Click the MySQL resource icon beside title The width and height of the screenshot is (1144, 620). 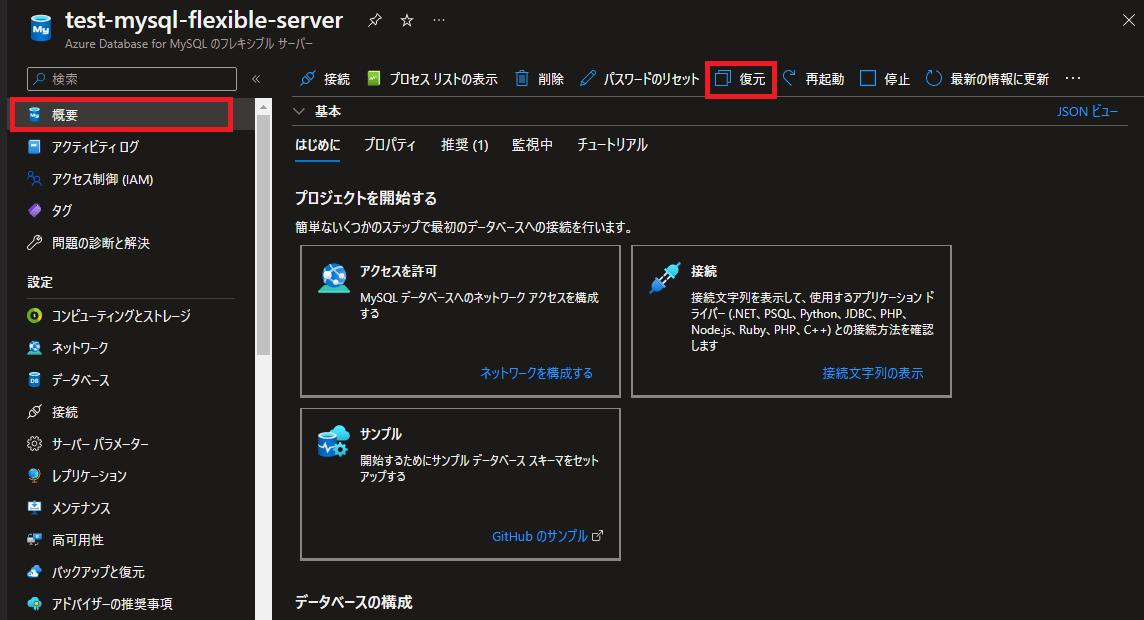coord(41,28)
